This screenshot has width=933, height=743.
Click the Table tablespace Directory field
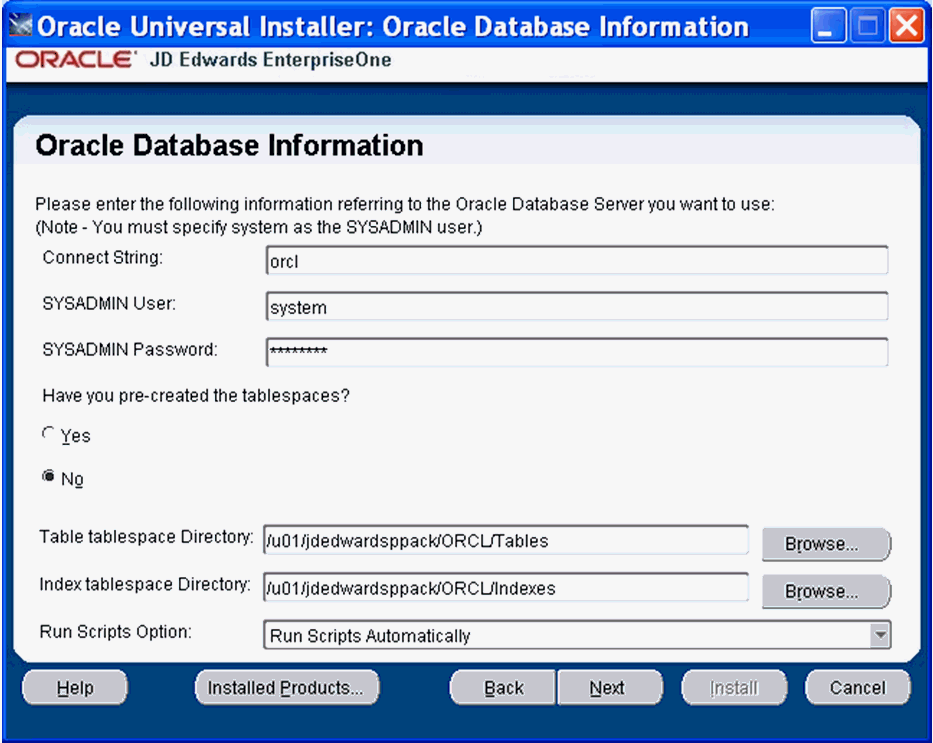click(x=505, y=541)
